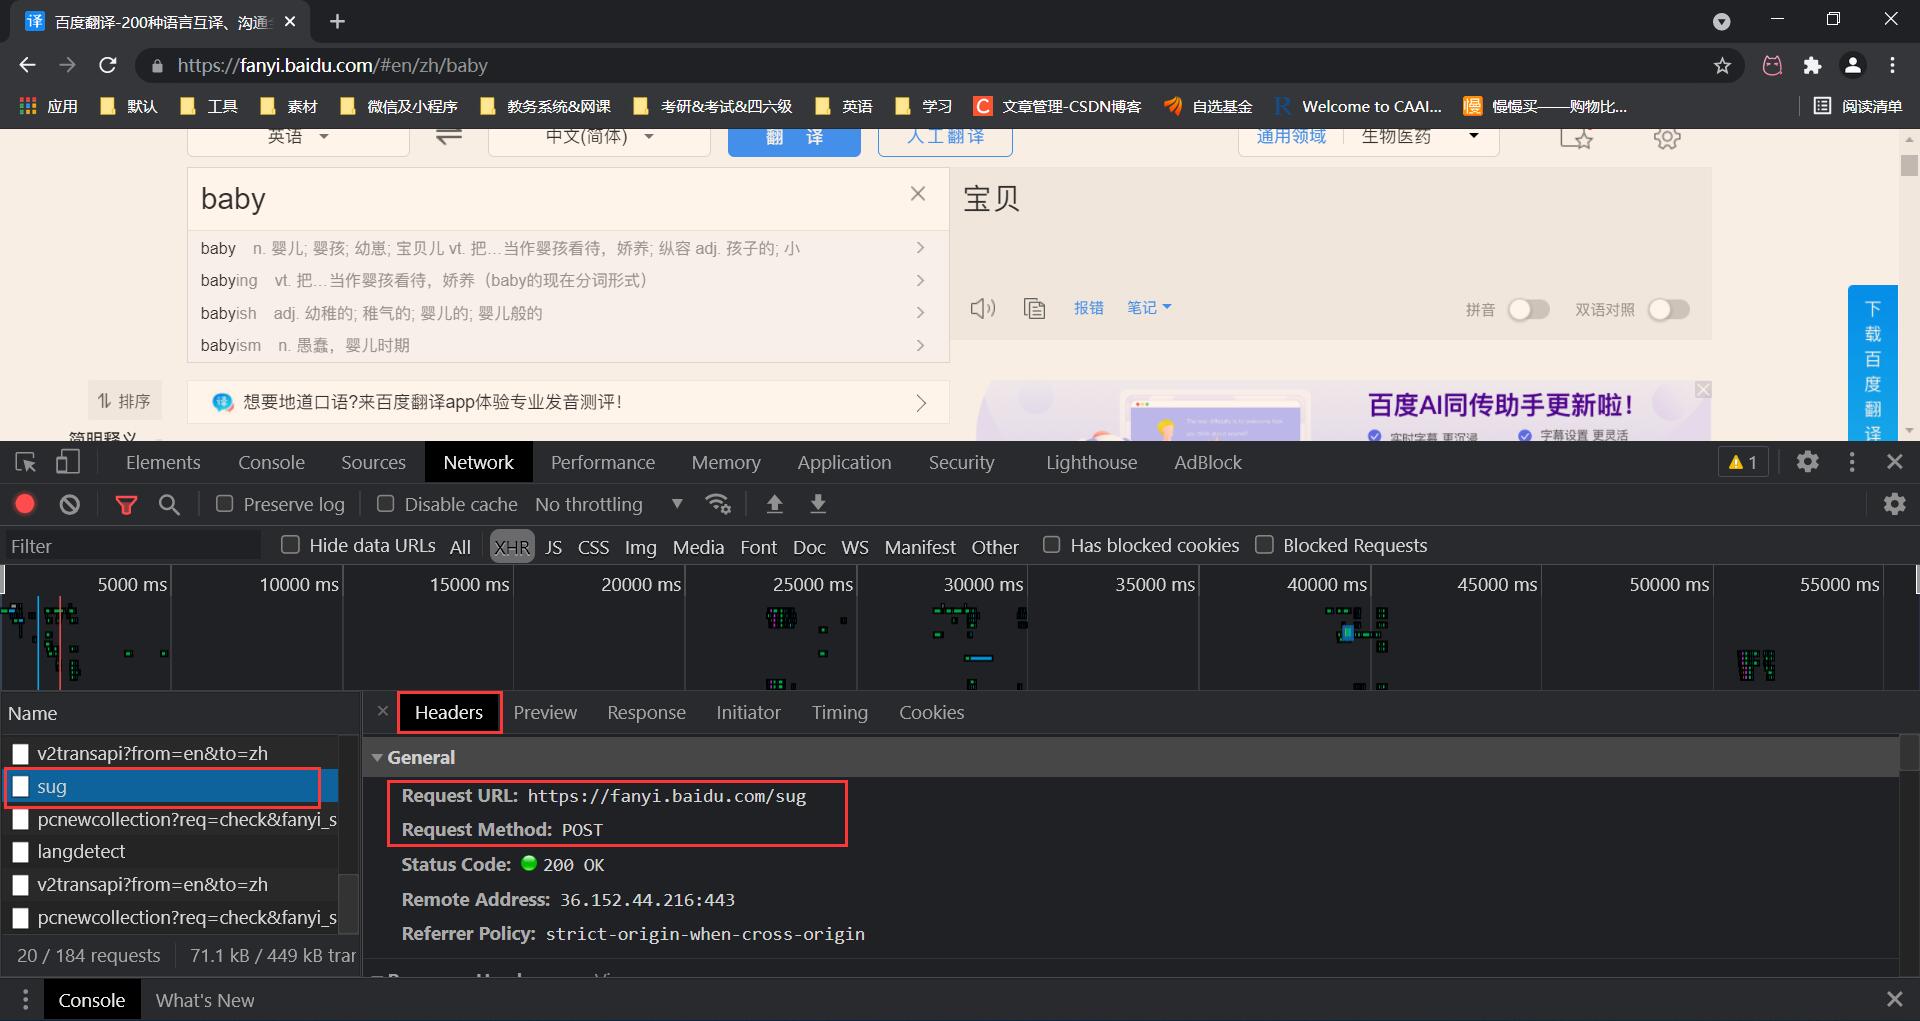Check Blocked Requests

(x=1264, y=545)
